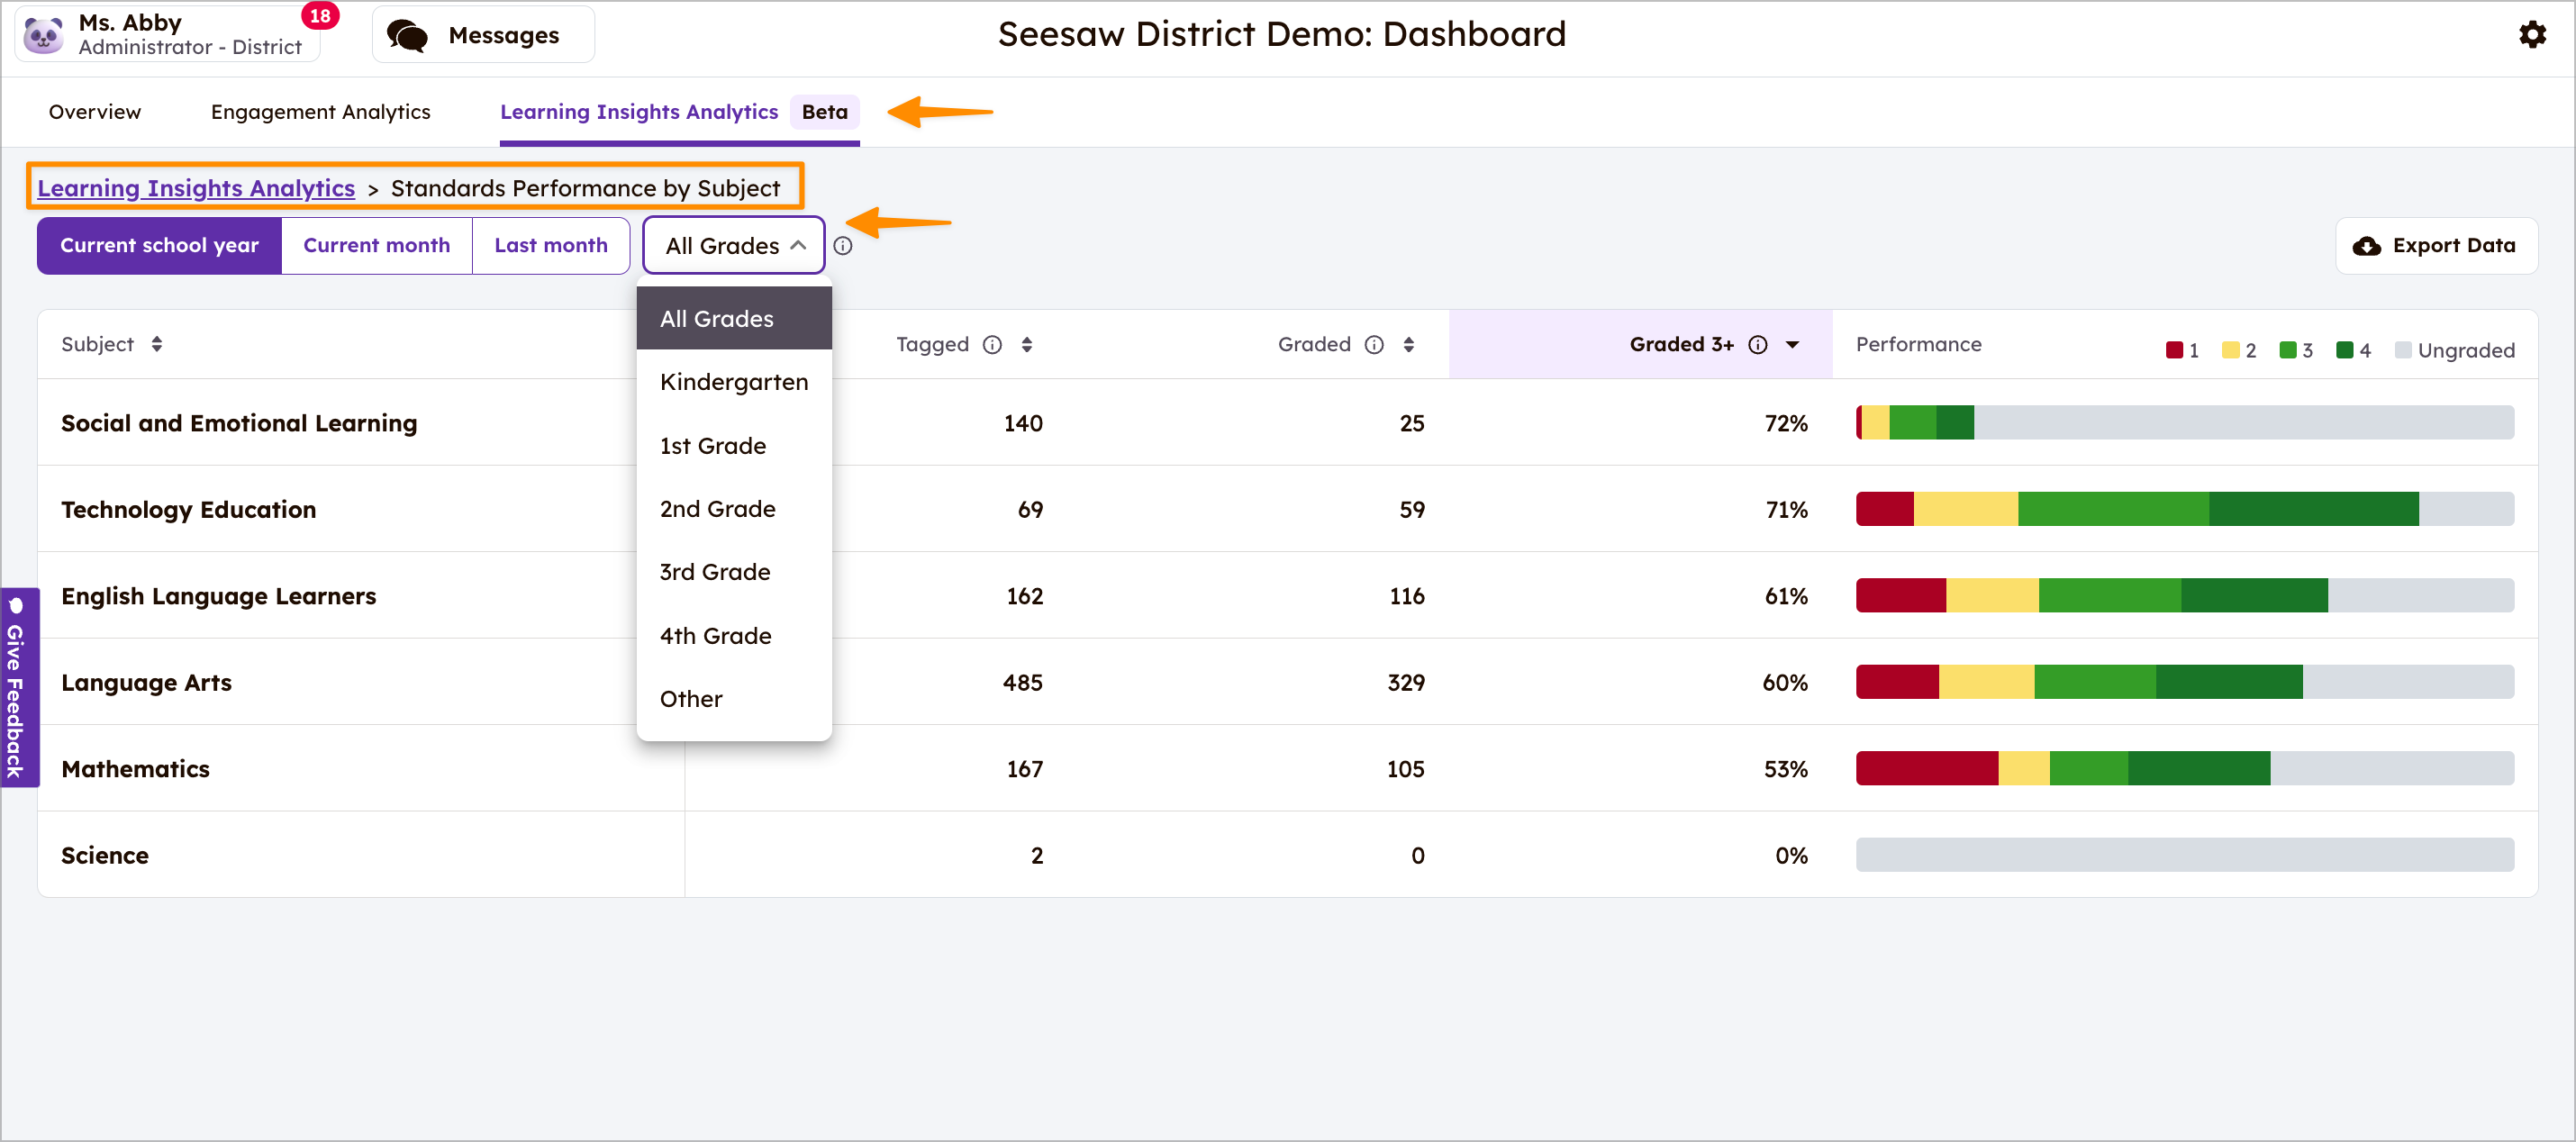Click the Messages chat bubble icon
The height and width of the screenshot is (1142, 2576).
407,36
